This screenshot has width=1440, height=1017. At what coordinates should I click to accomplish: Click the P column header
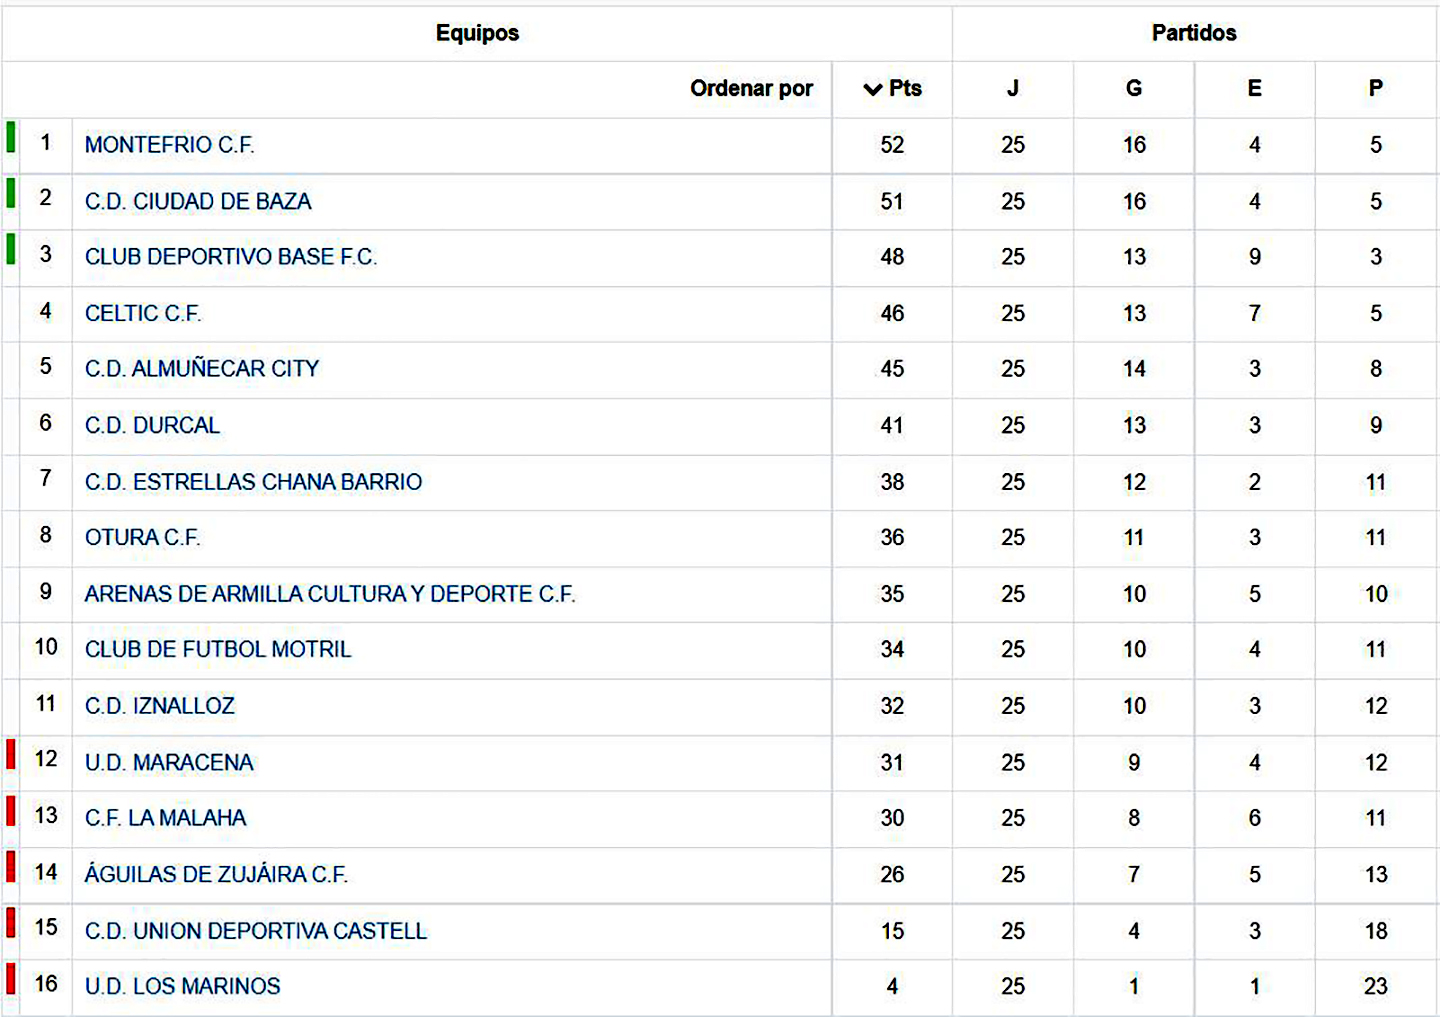[x=1375, y=89]
